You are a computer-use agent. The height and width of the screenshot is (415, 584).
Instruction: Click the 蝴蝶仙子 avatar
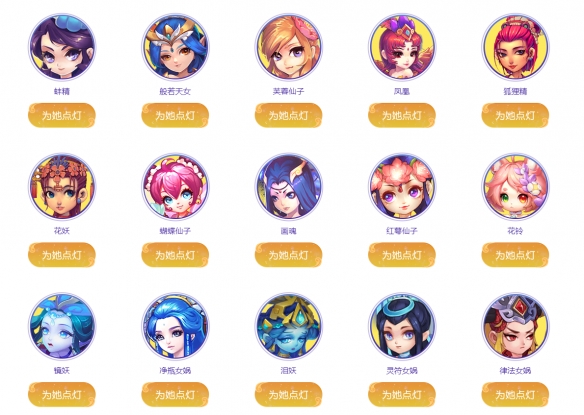pos(175,187)
